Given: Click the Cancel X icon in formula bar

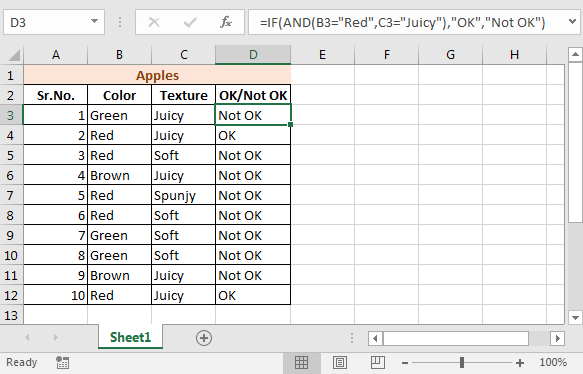Looking at the screenshot, I should 154,22.
